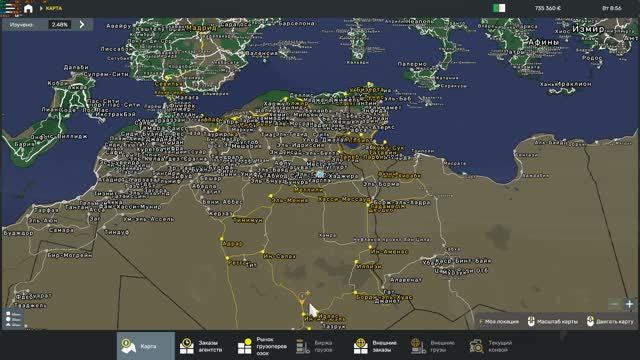Click the Масштаб карты mouse hint
Image resolution: width=640 pixels, height=360 pixels.
553,322
